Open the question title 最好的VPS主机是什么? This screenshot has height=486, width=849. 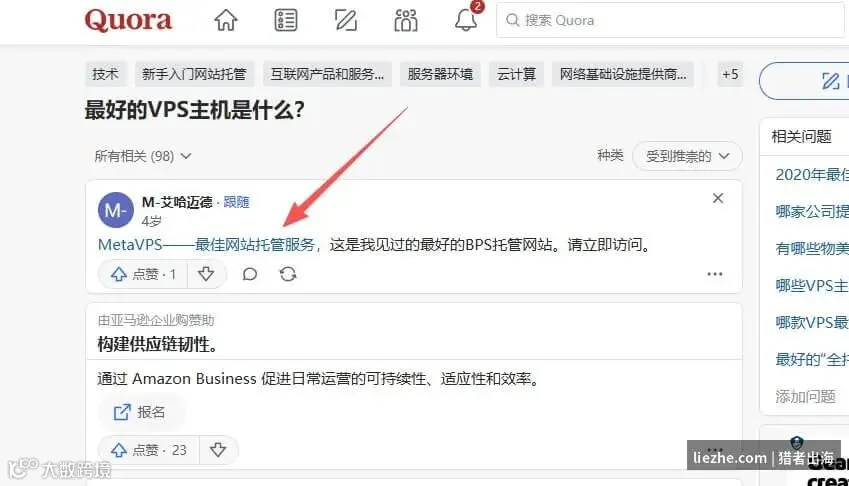tap(195, 110)
